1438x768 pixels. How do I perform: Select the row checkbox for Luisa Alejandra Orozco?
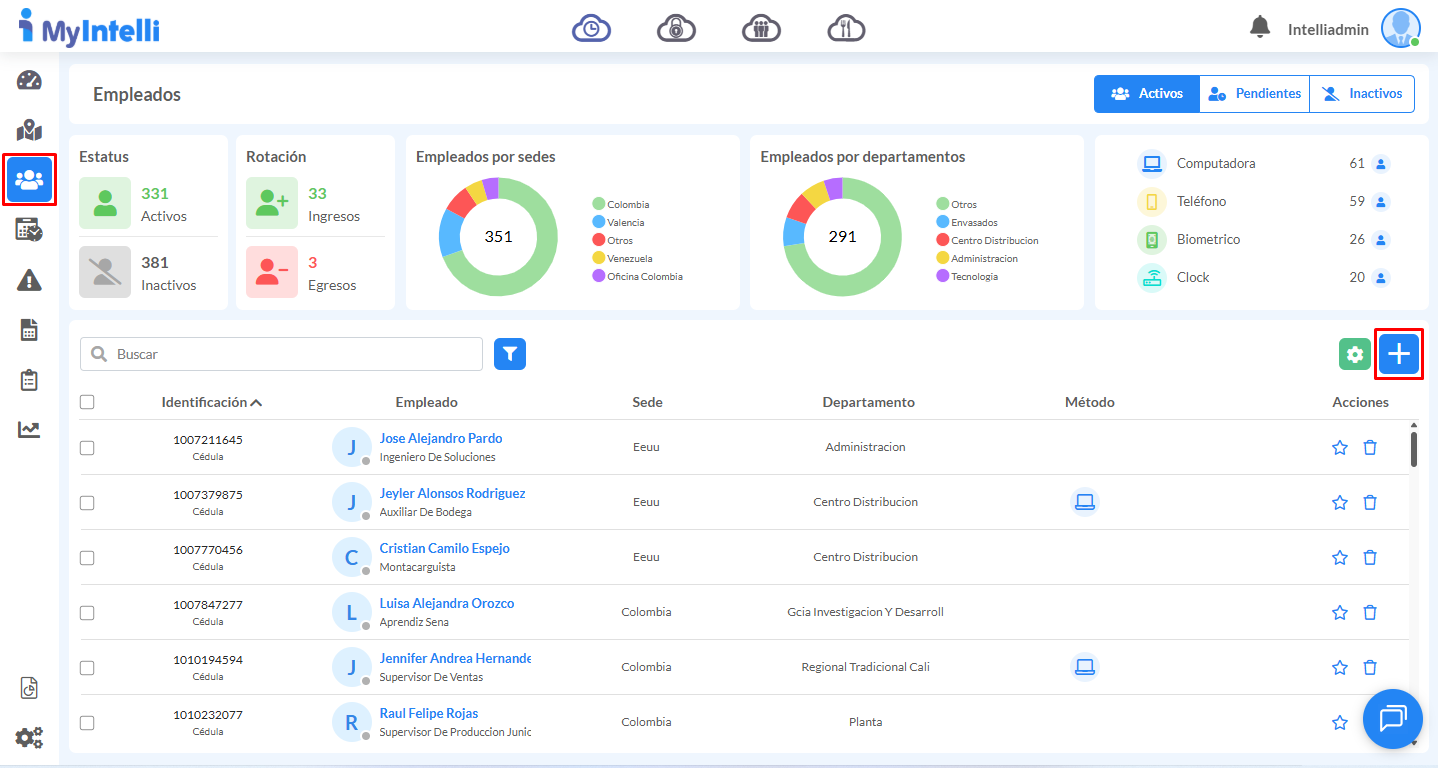[x=87, y=612]
